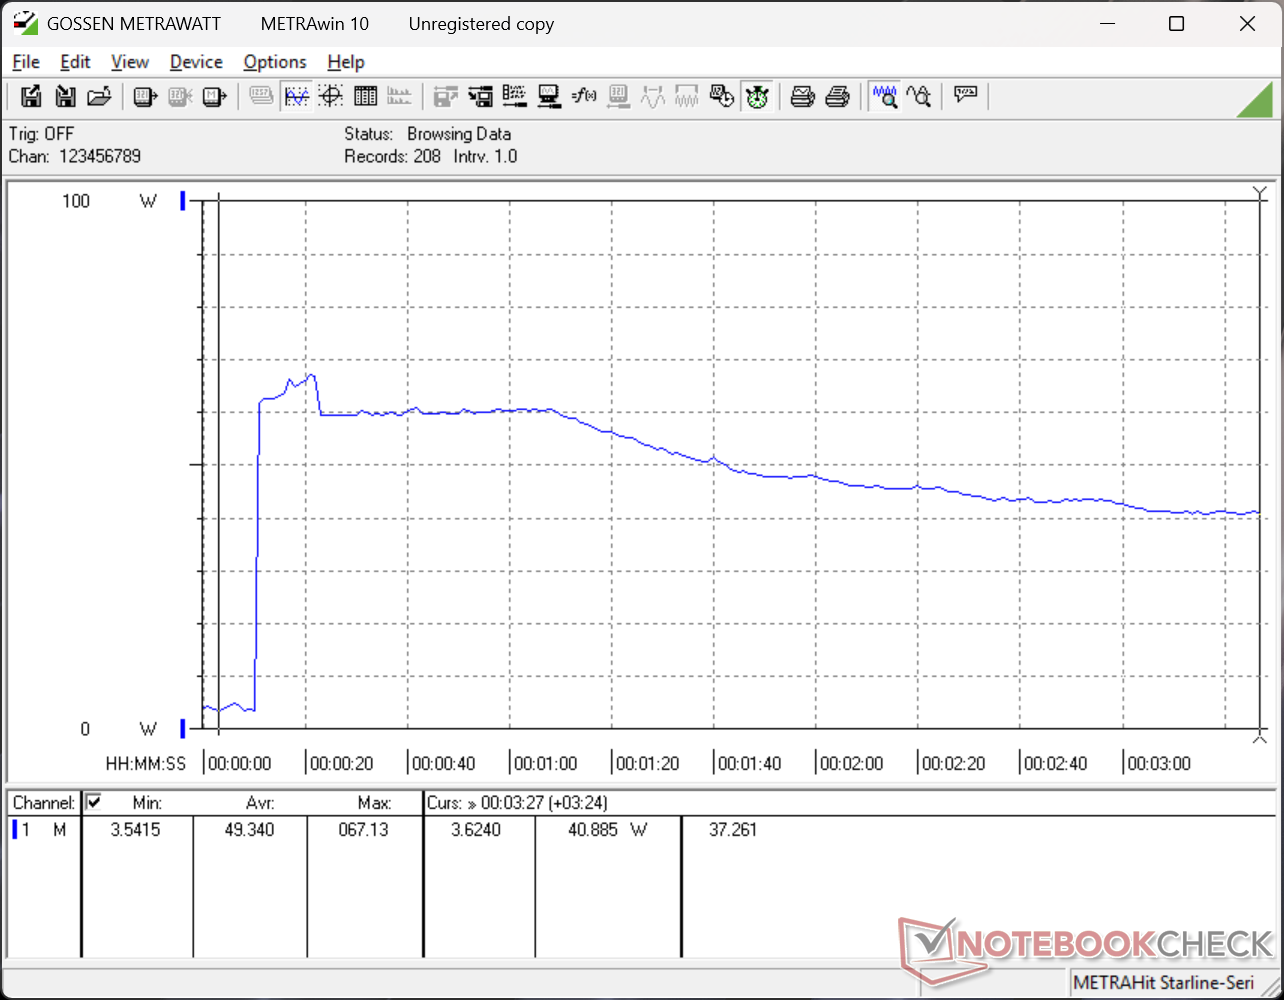Viewport: 1284px width, 1000px height.
Task: Click the zoom waveform magnifier icon
Action: tap(884, 97)
